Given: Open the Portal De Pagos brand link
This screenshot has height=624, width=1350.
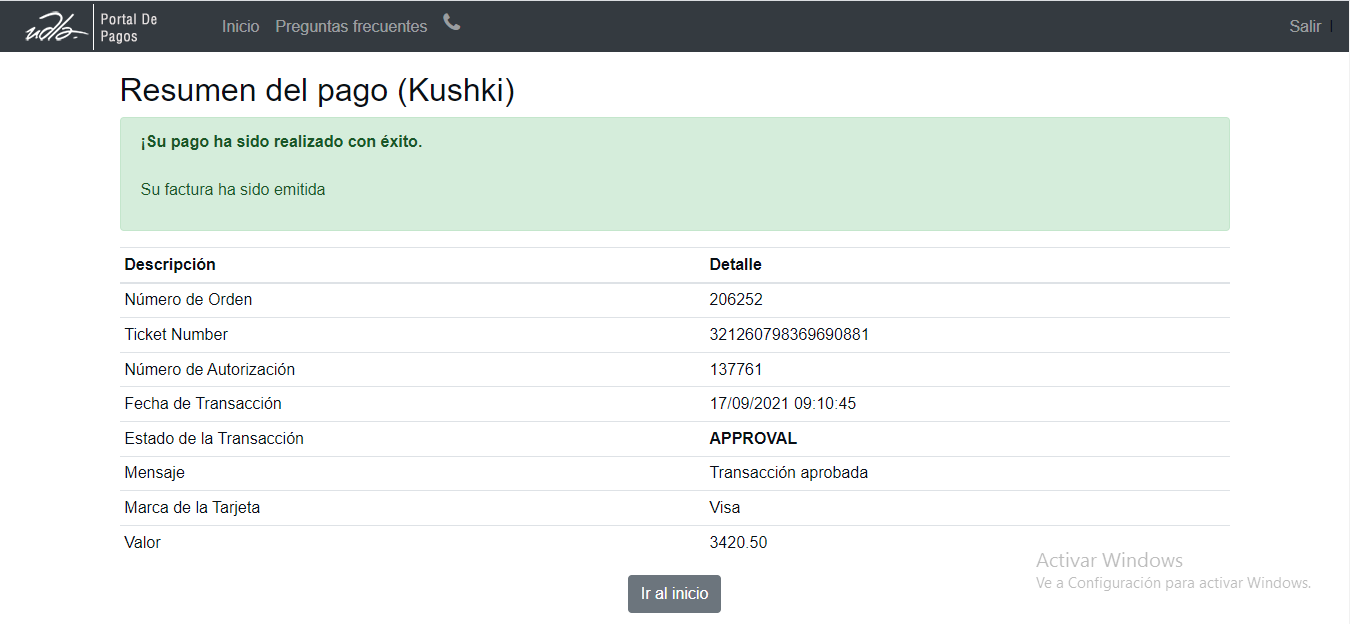Looking at the screenshot, I should tap(129, 28).
